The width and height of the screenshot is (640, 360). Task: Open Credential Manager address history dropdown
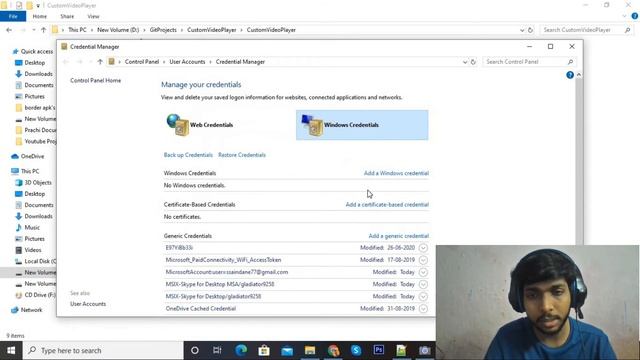click(465, 62)
